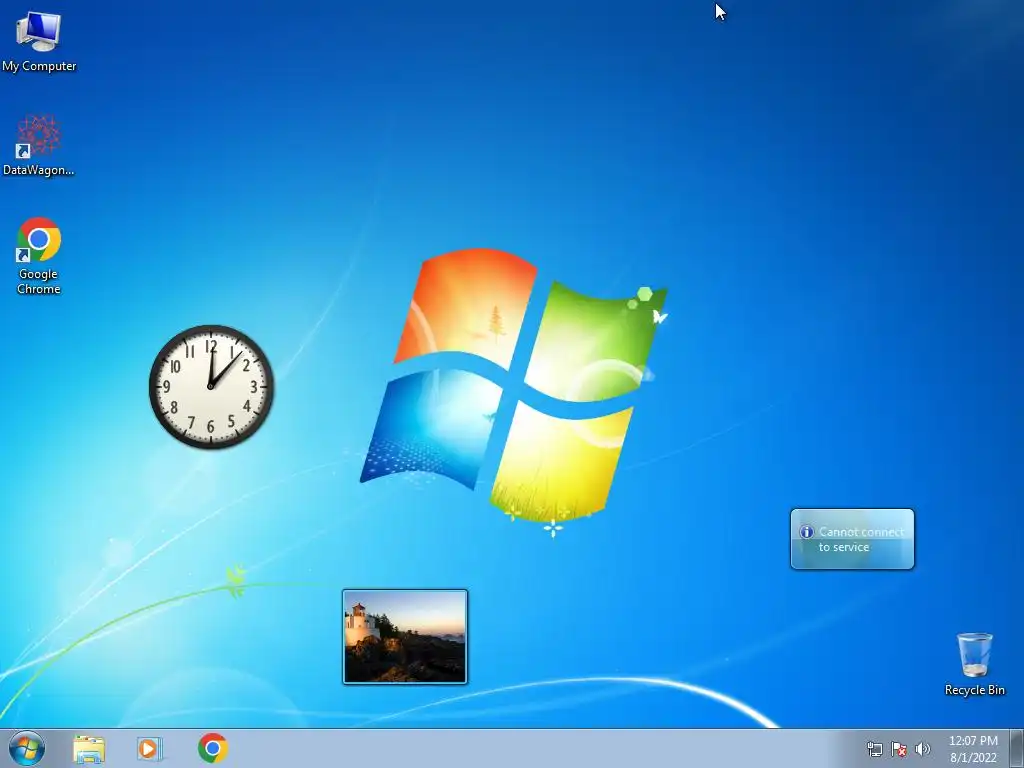Select the My Computer desktop icon
This screenshot has width=1024, height=768.
[39, 41]
